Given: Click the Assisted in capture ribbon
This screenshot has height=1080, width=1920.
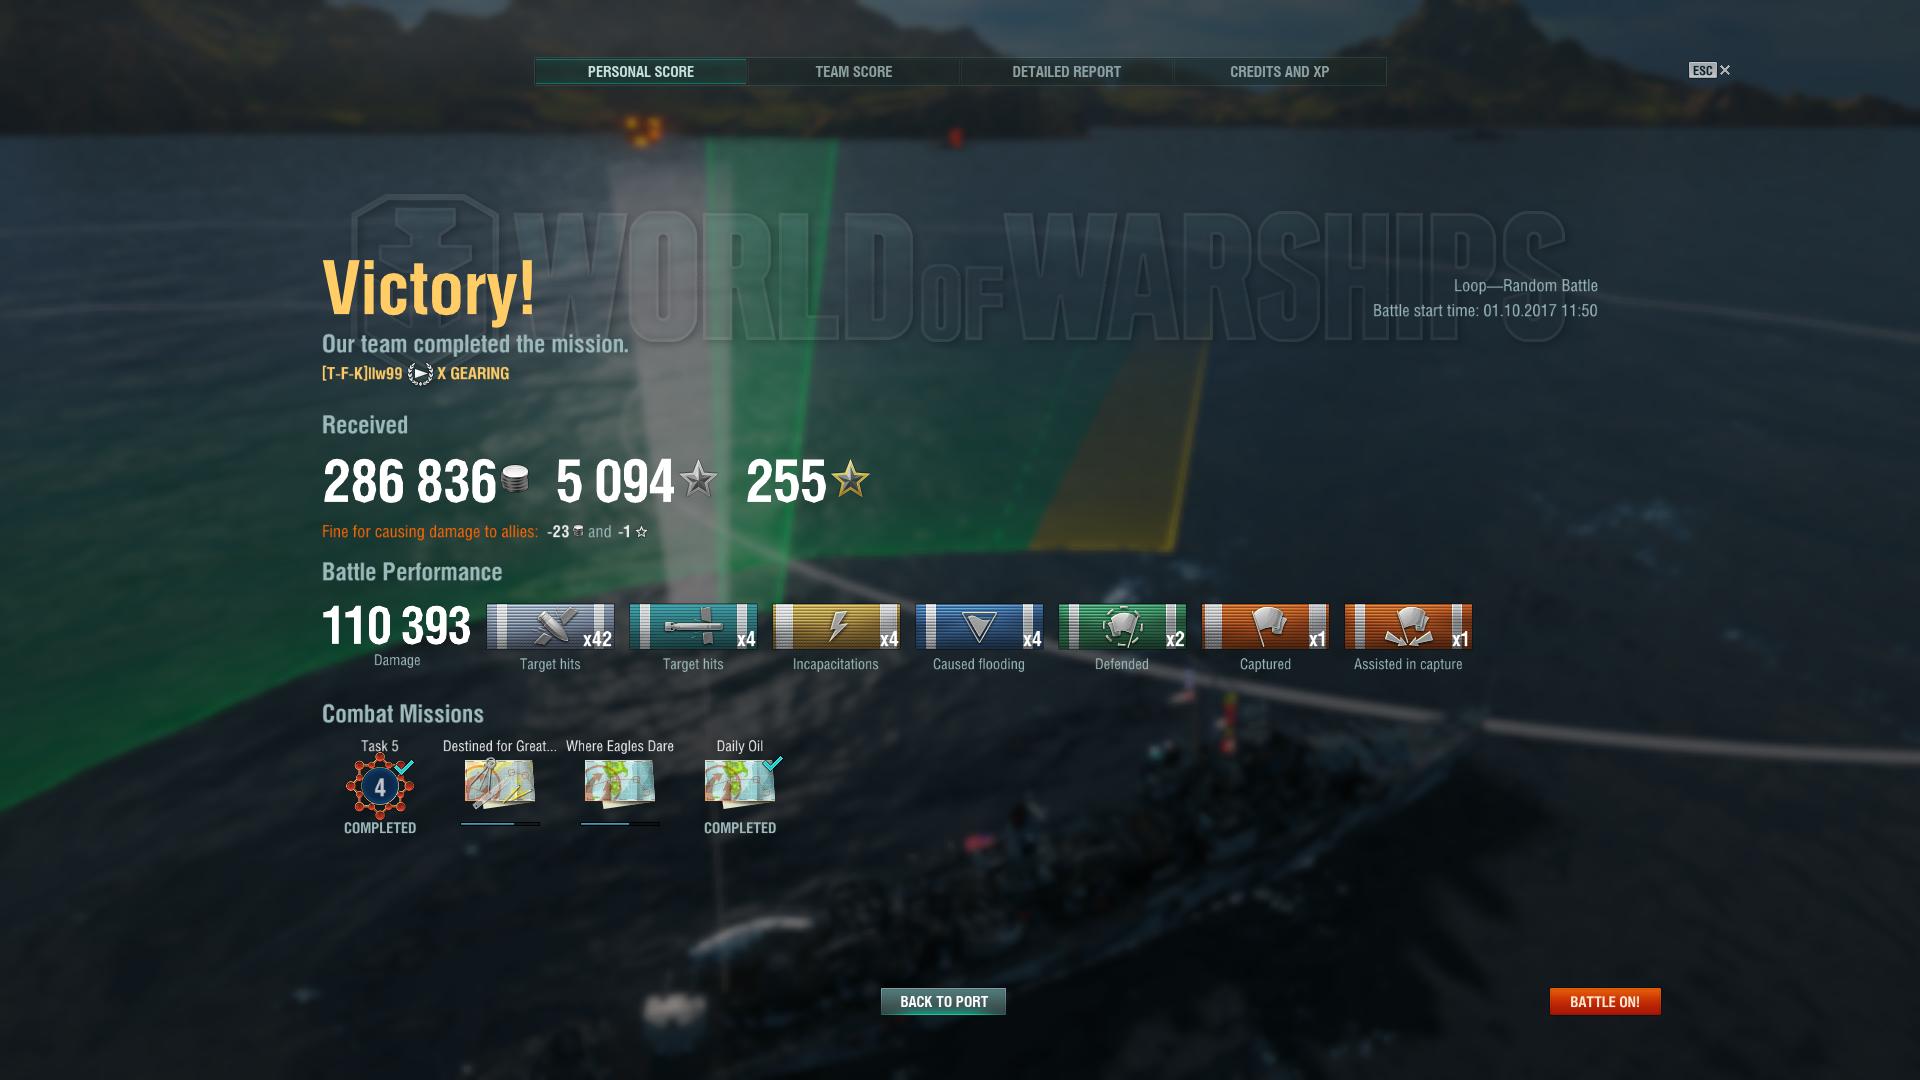Looking at the screenshot, I should pyautogui.click(x=1408, y=627).
